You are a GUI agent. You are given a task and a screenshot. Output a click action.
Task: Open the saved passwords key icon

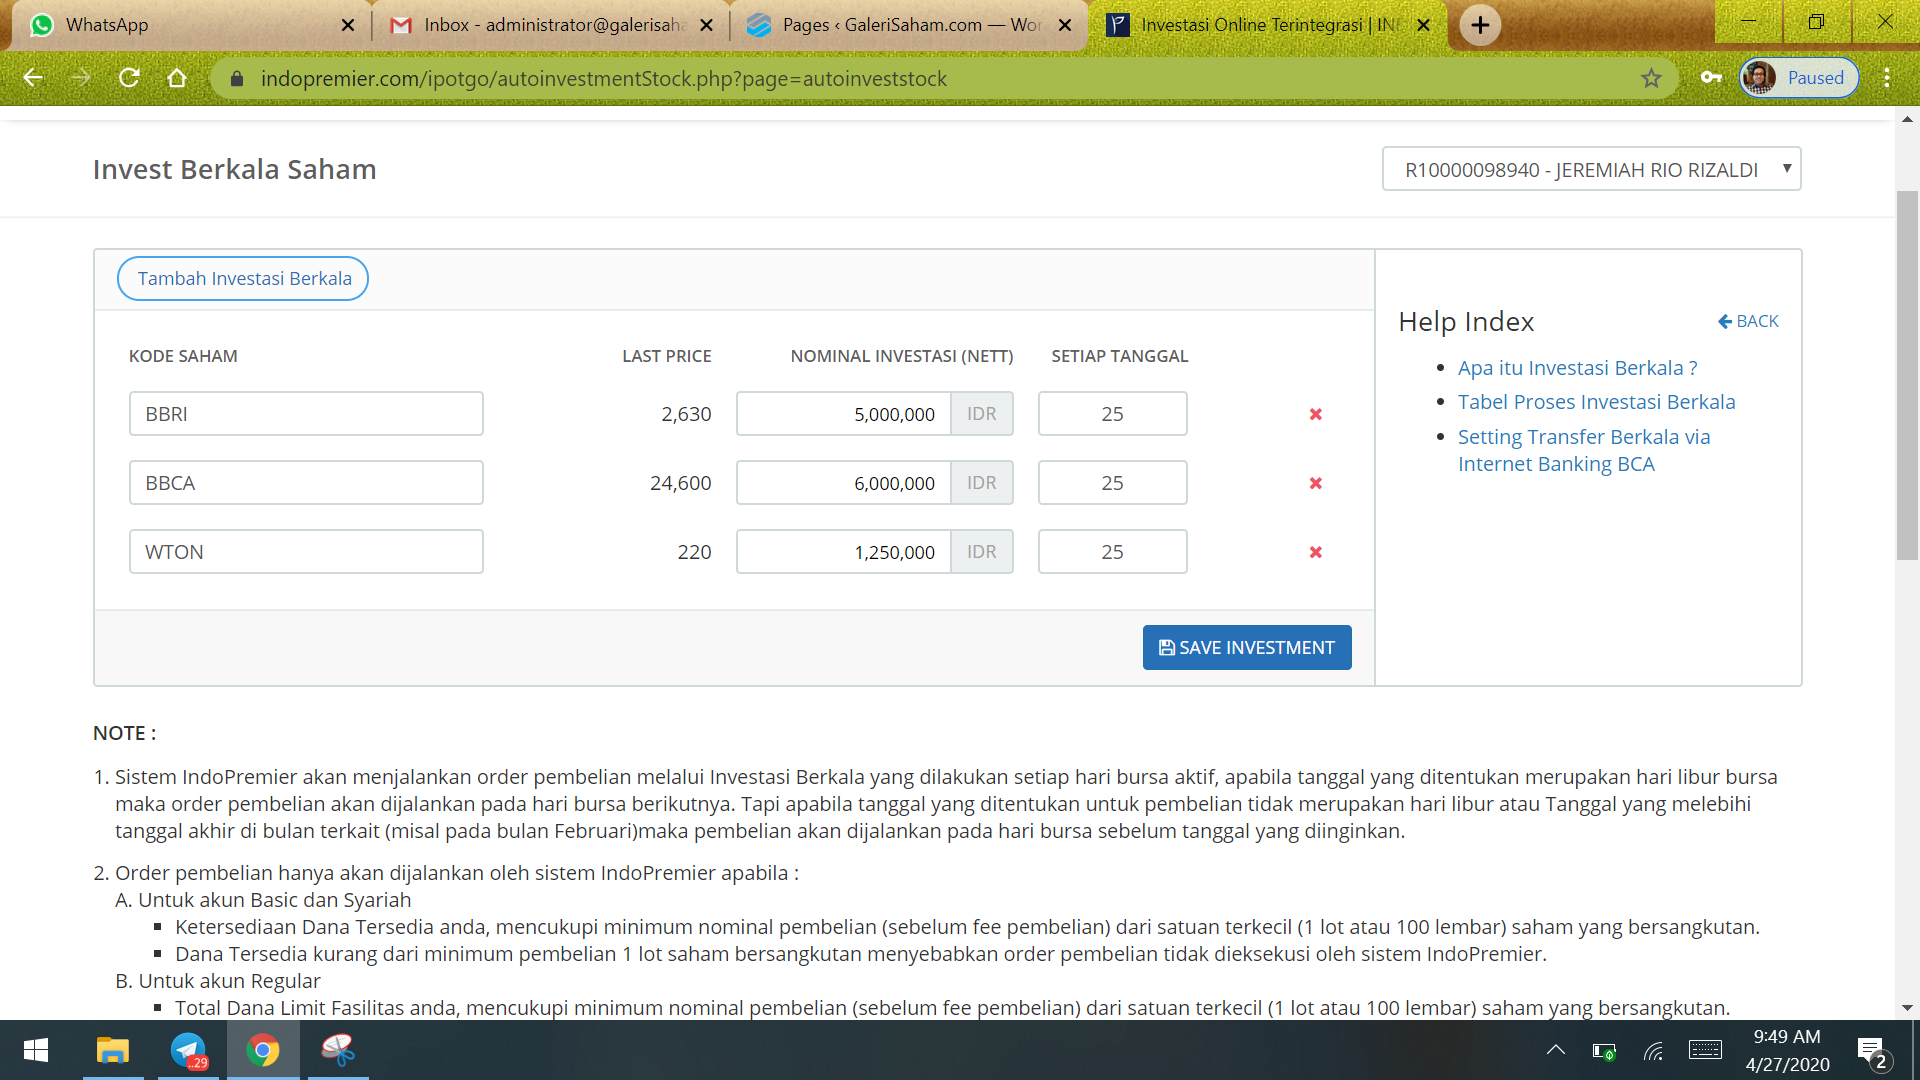point(1711,78)
